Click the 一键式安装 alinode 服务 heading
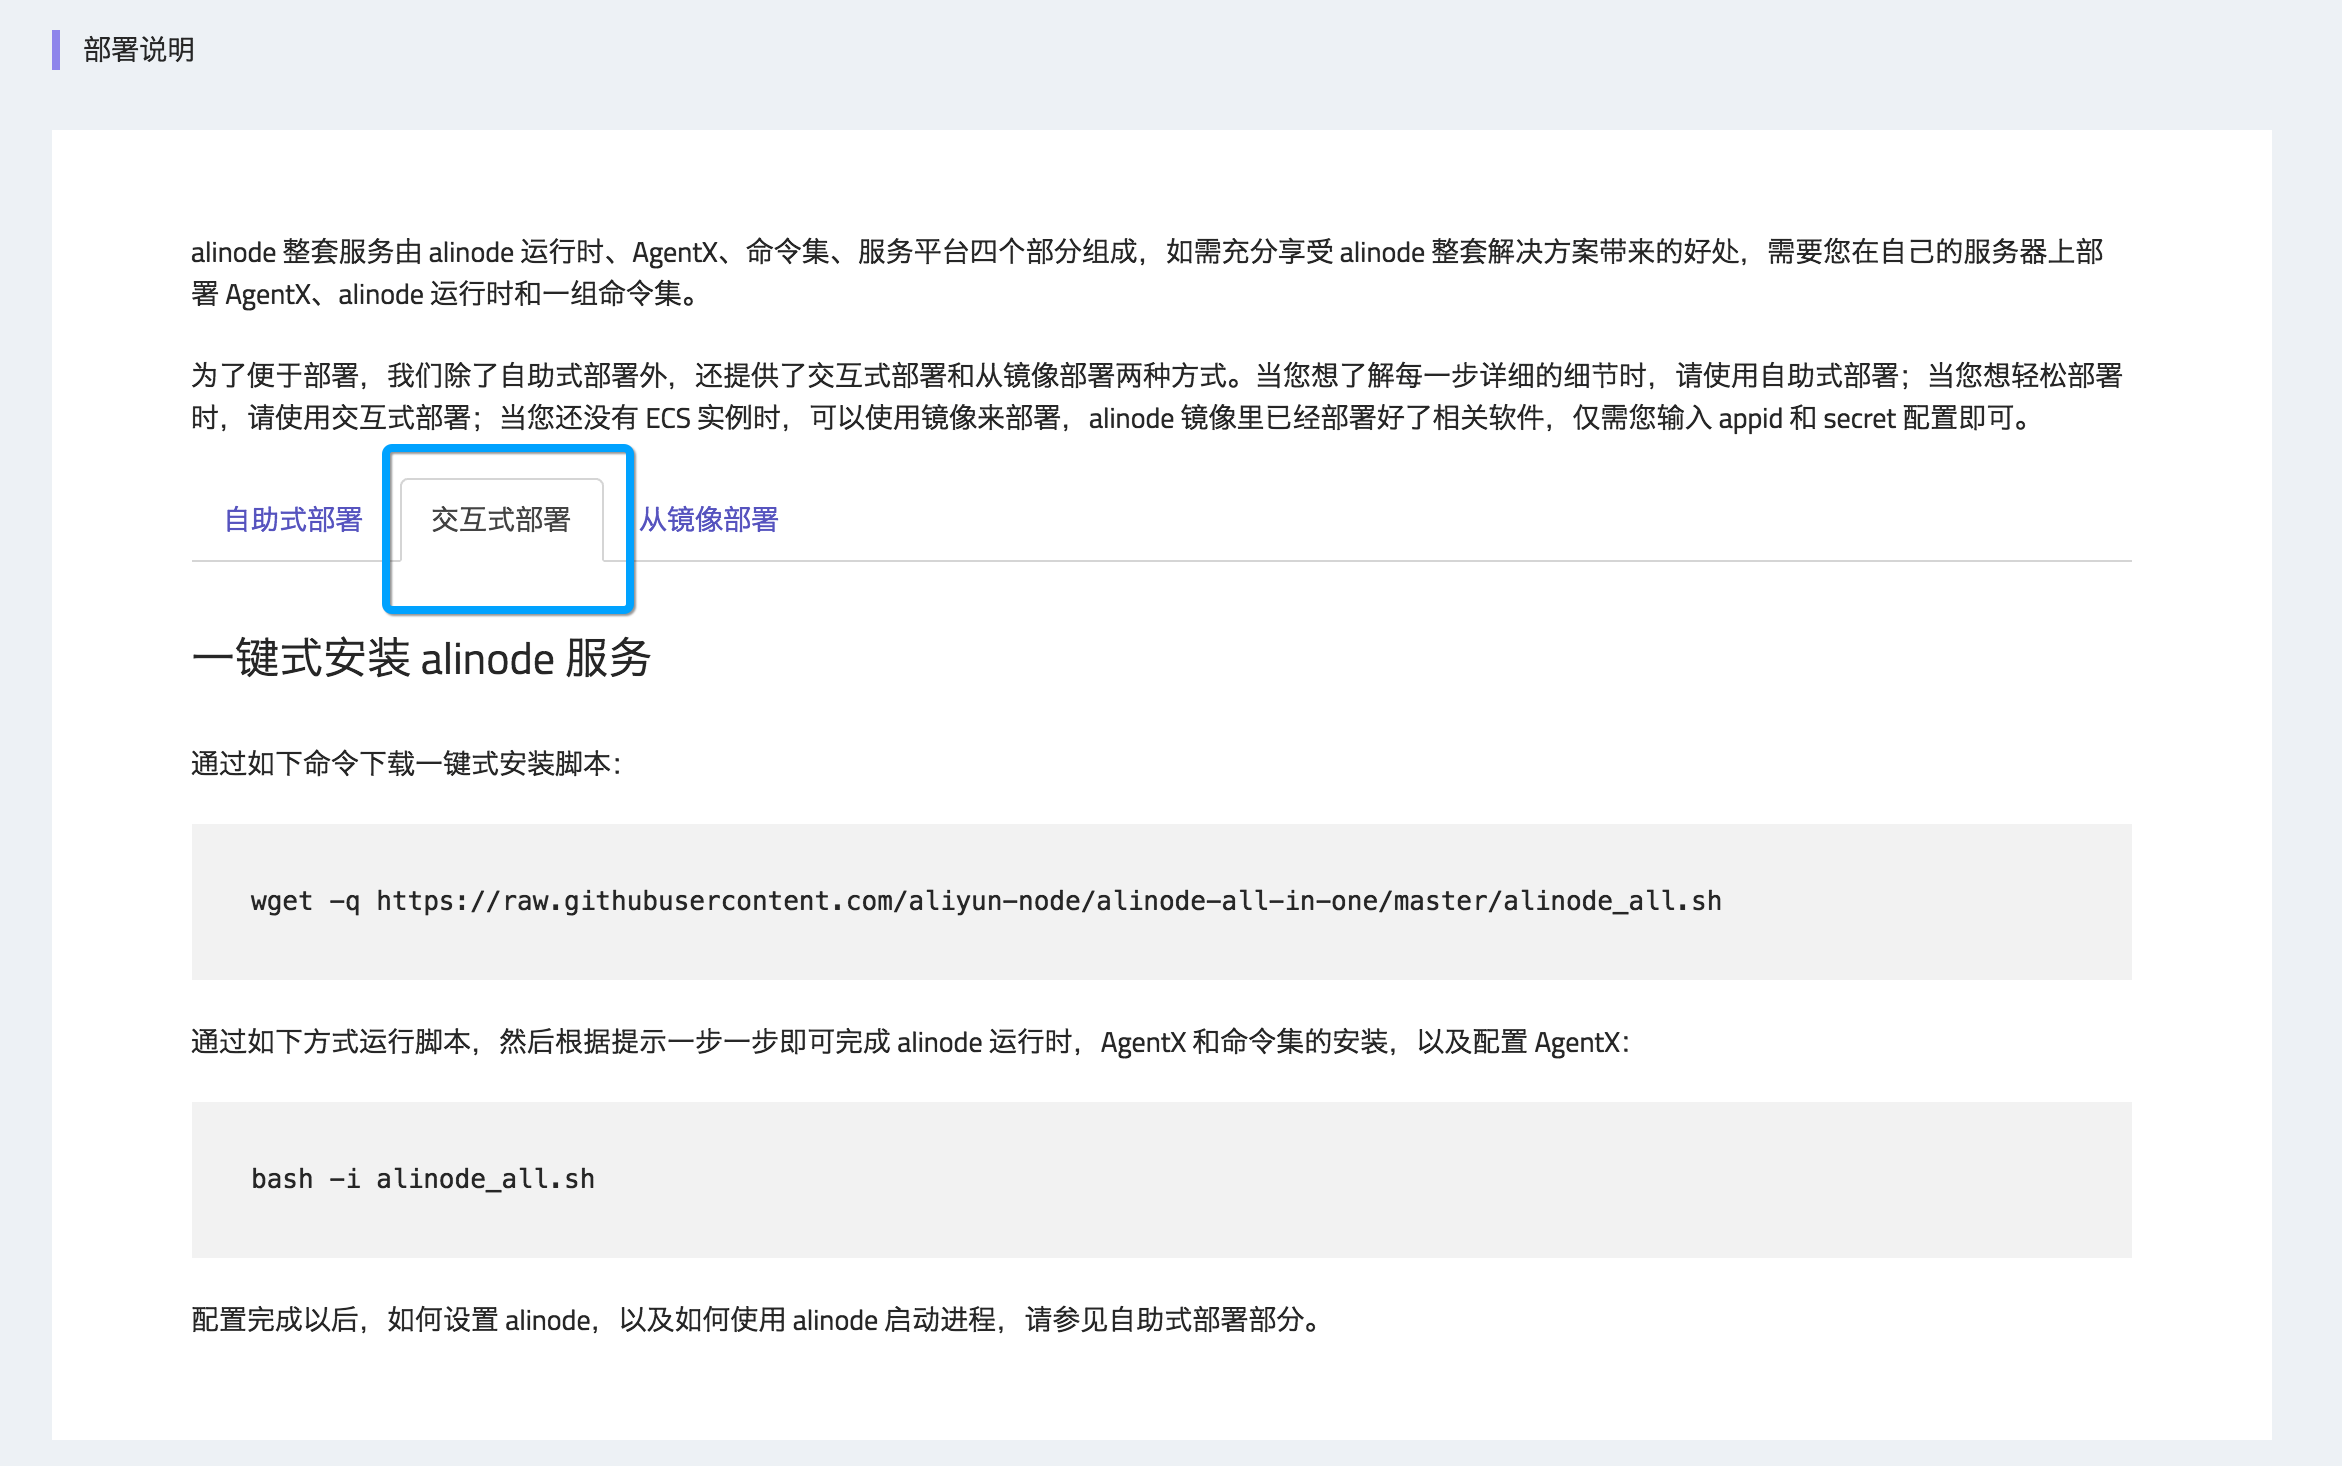The width and height of the screenshot is (2342, 1466). coord(421,659)
